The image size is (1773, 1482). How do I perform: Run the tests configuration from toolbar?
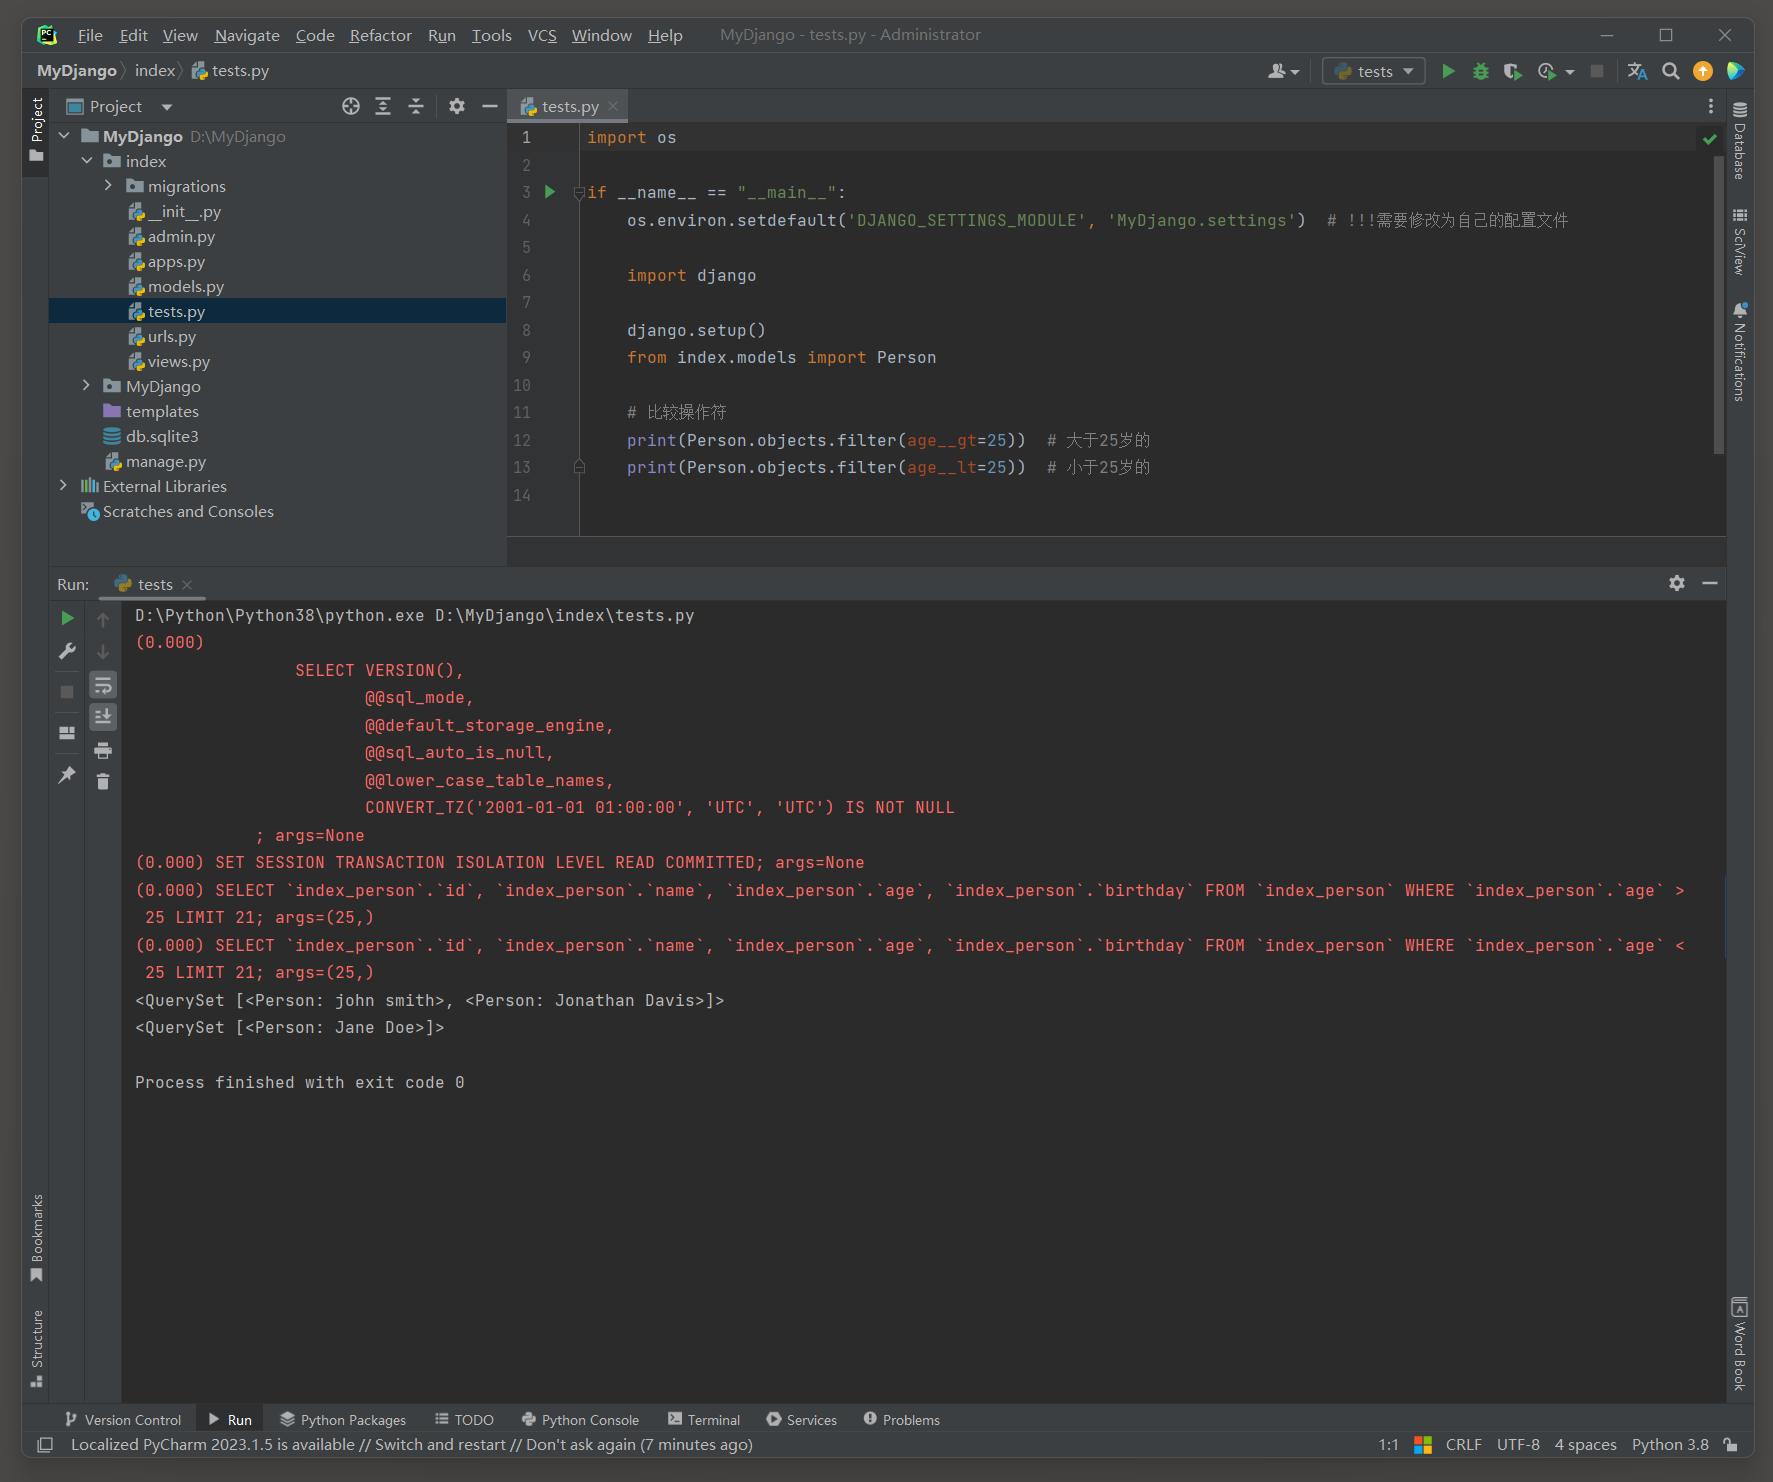click(1448, 71)
